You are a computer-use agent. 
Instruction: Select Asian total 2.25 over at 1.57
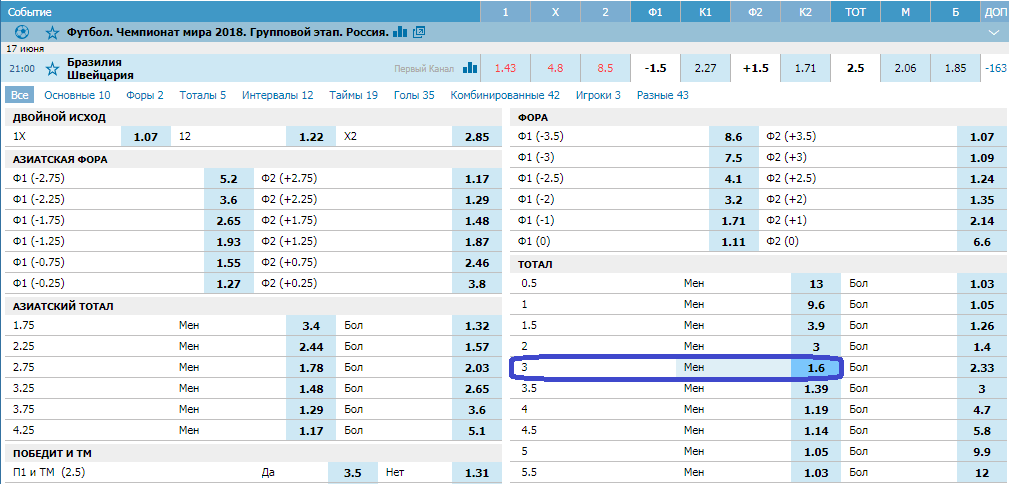coord(477,346)
